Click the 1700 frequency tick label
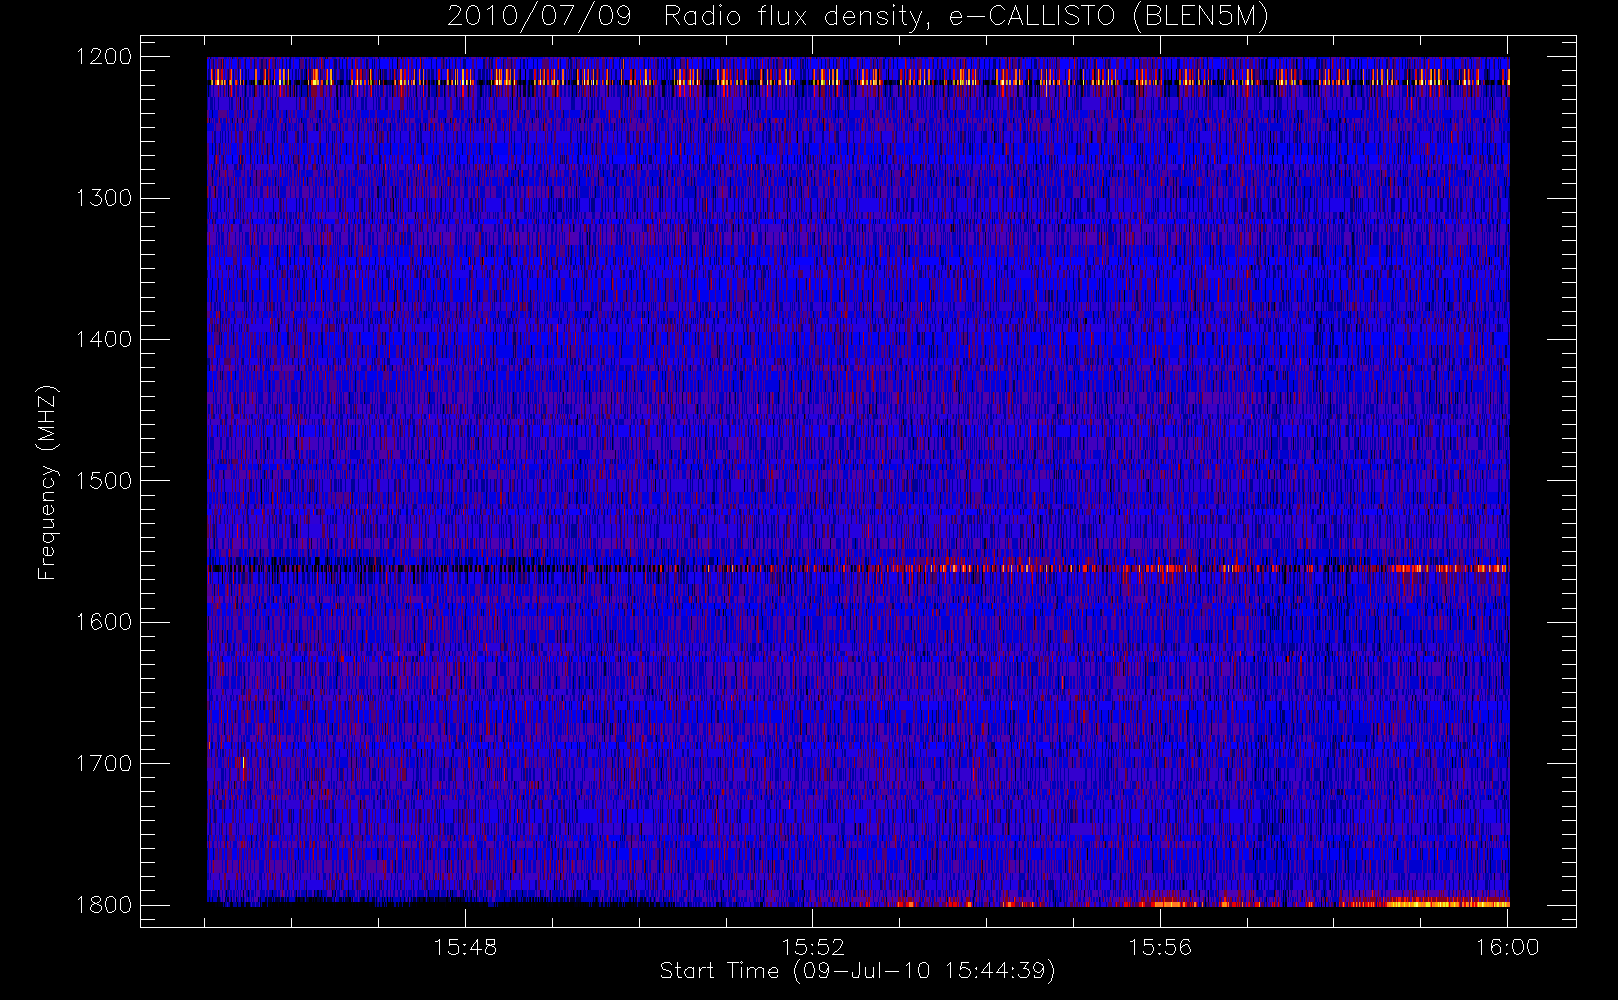Viewport: 1618px width, 1000px height. pos(104,764)
